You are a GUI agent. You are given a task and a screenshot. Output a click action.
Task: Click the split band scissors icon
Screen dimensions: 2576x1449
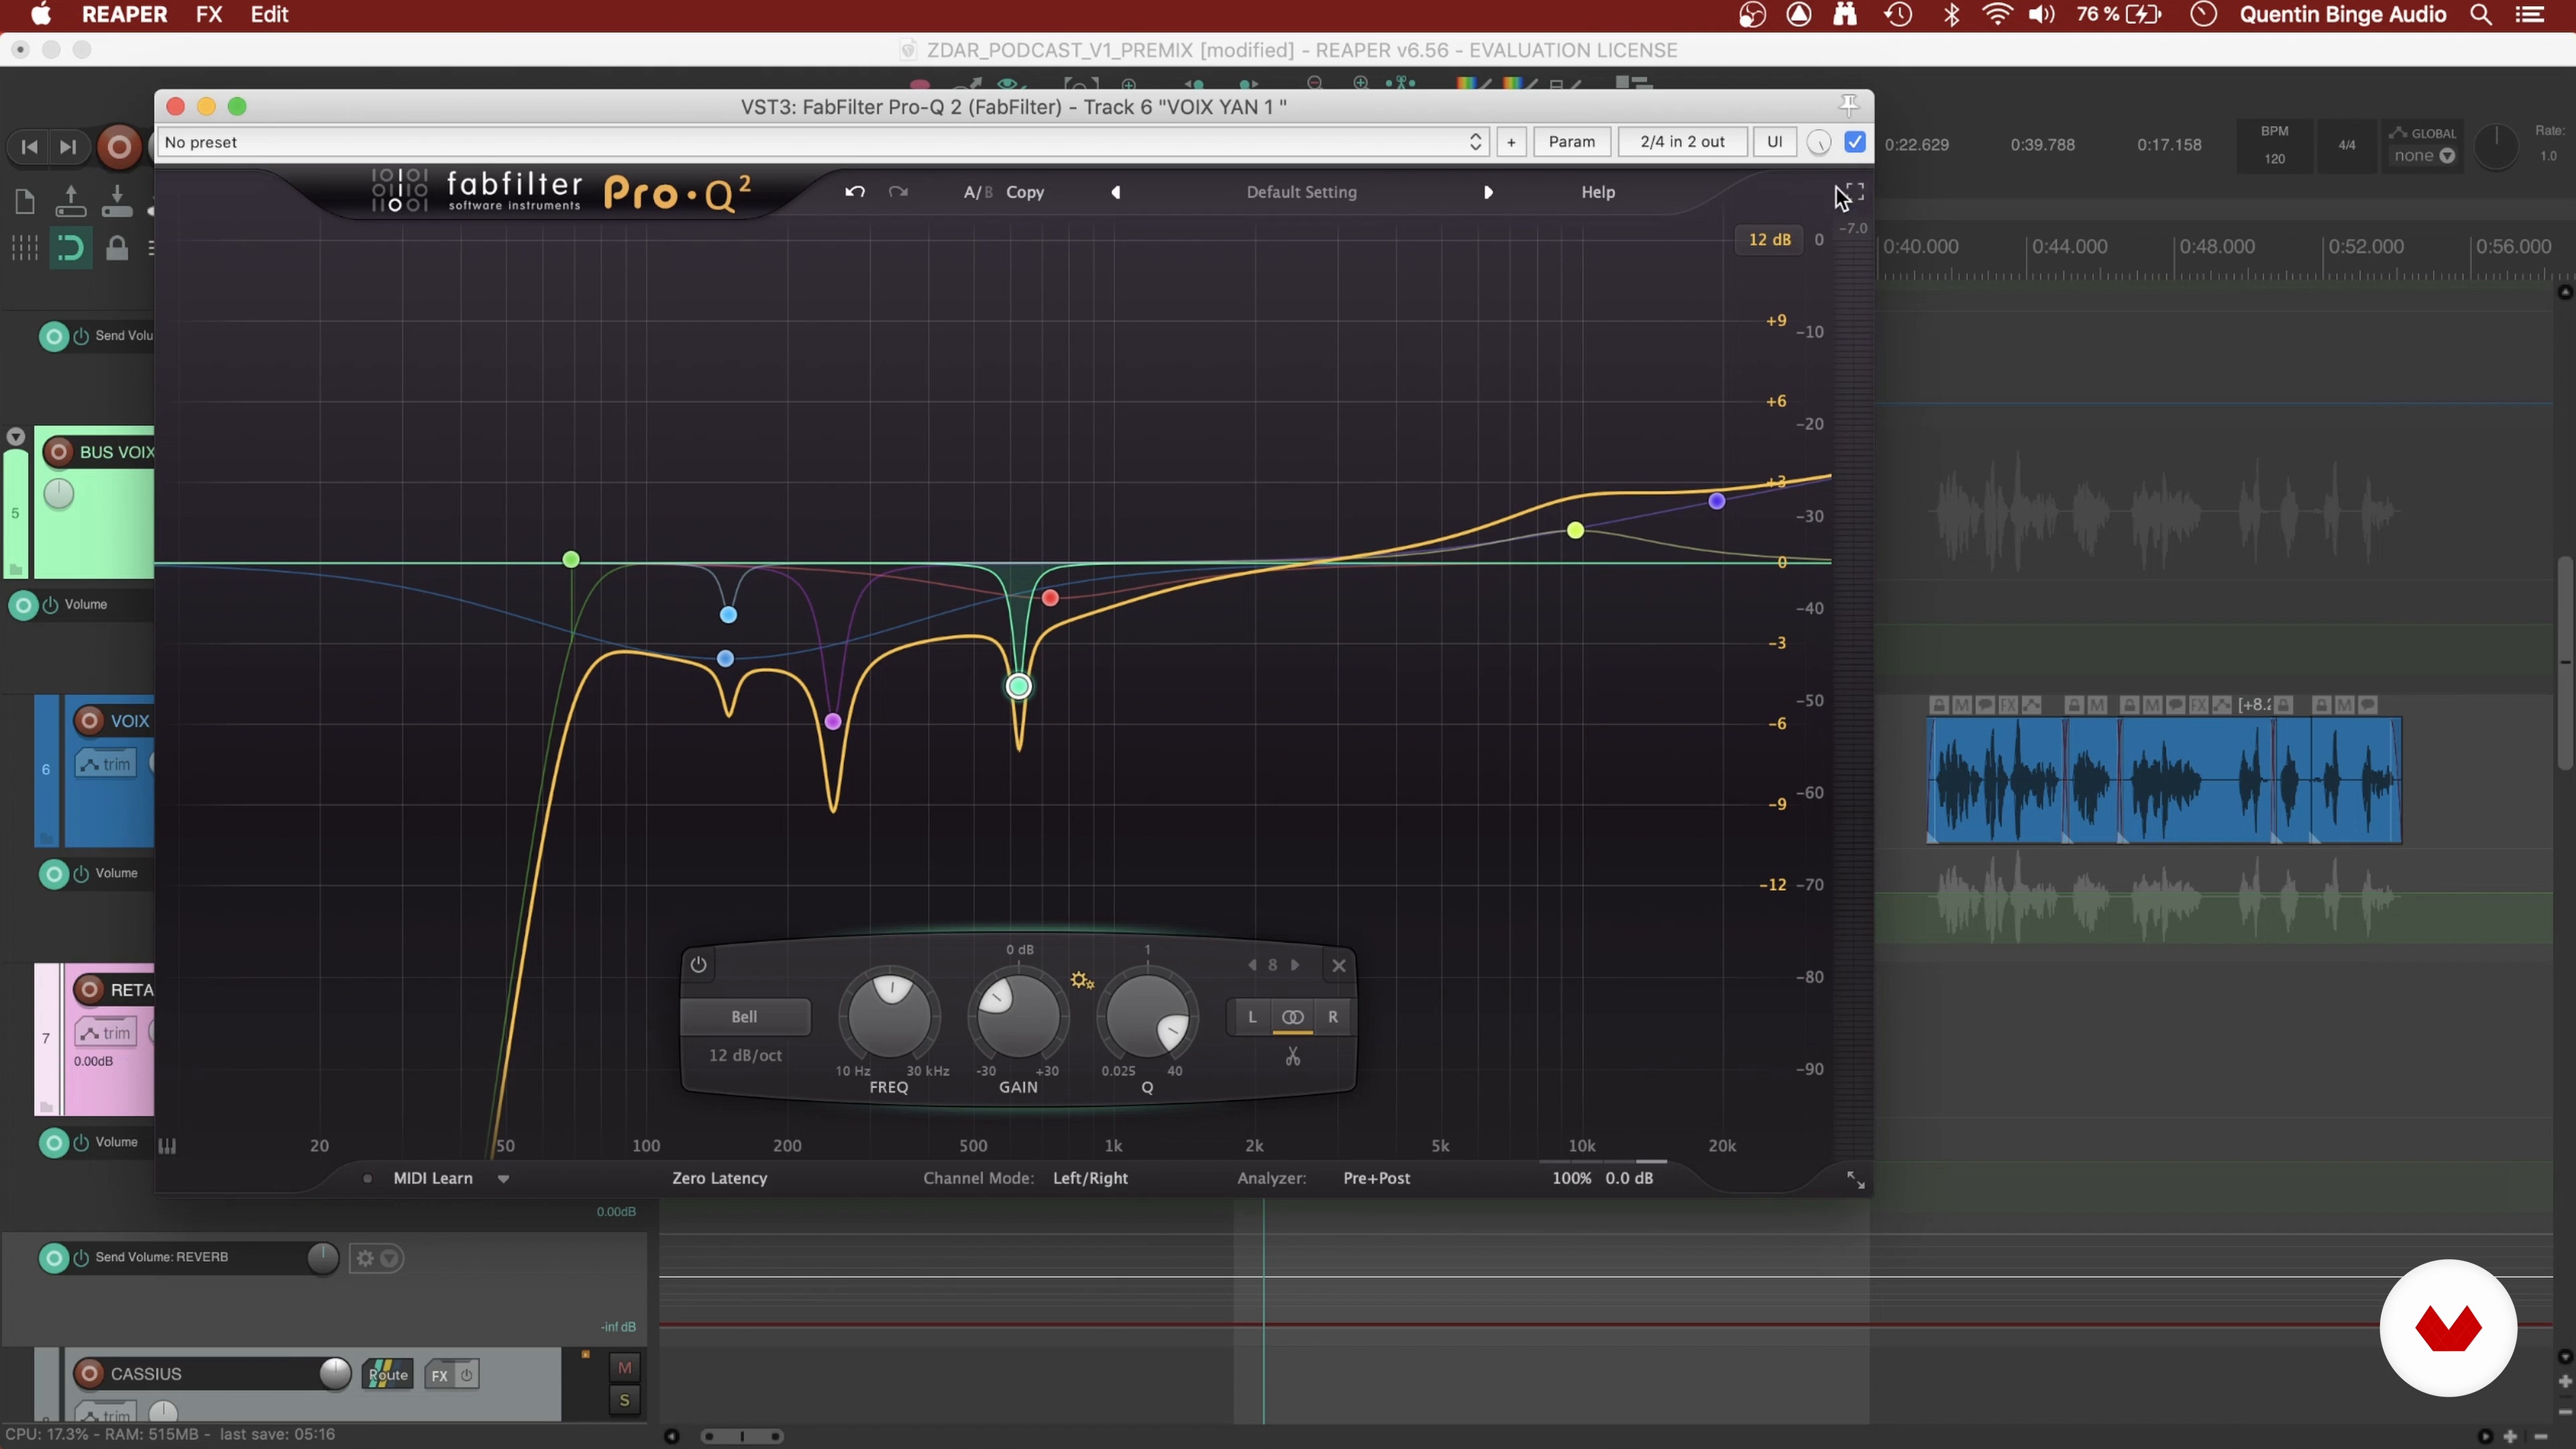pyautogui.click(x=1293, y=1057)
